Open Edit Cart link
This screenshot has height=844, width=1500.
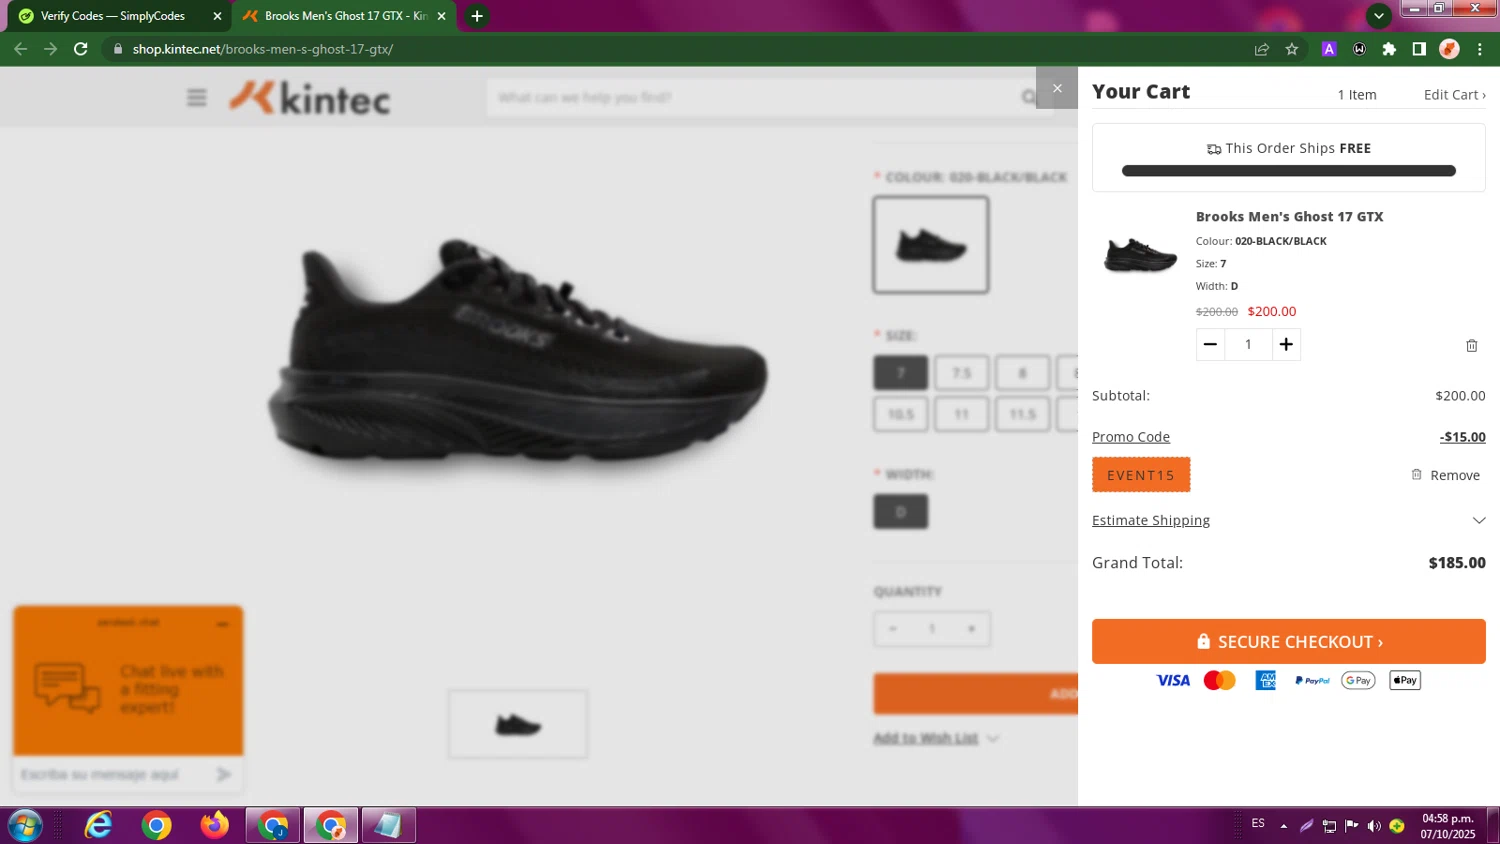point(1454,95)
